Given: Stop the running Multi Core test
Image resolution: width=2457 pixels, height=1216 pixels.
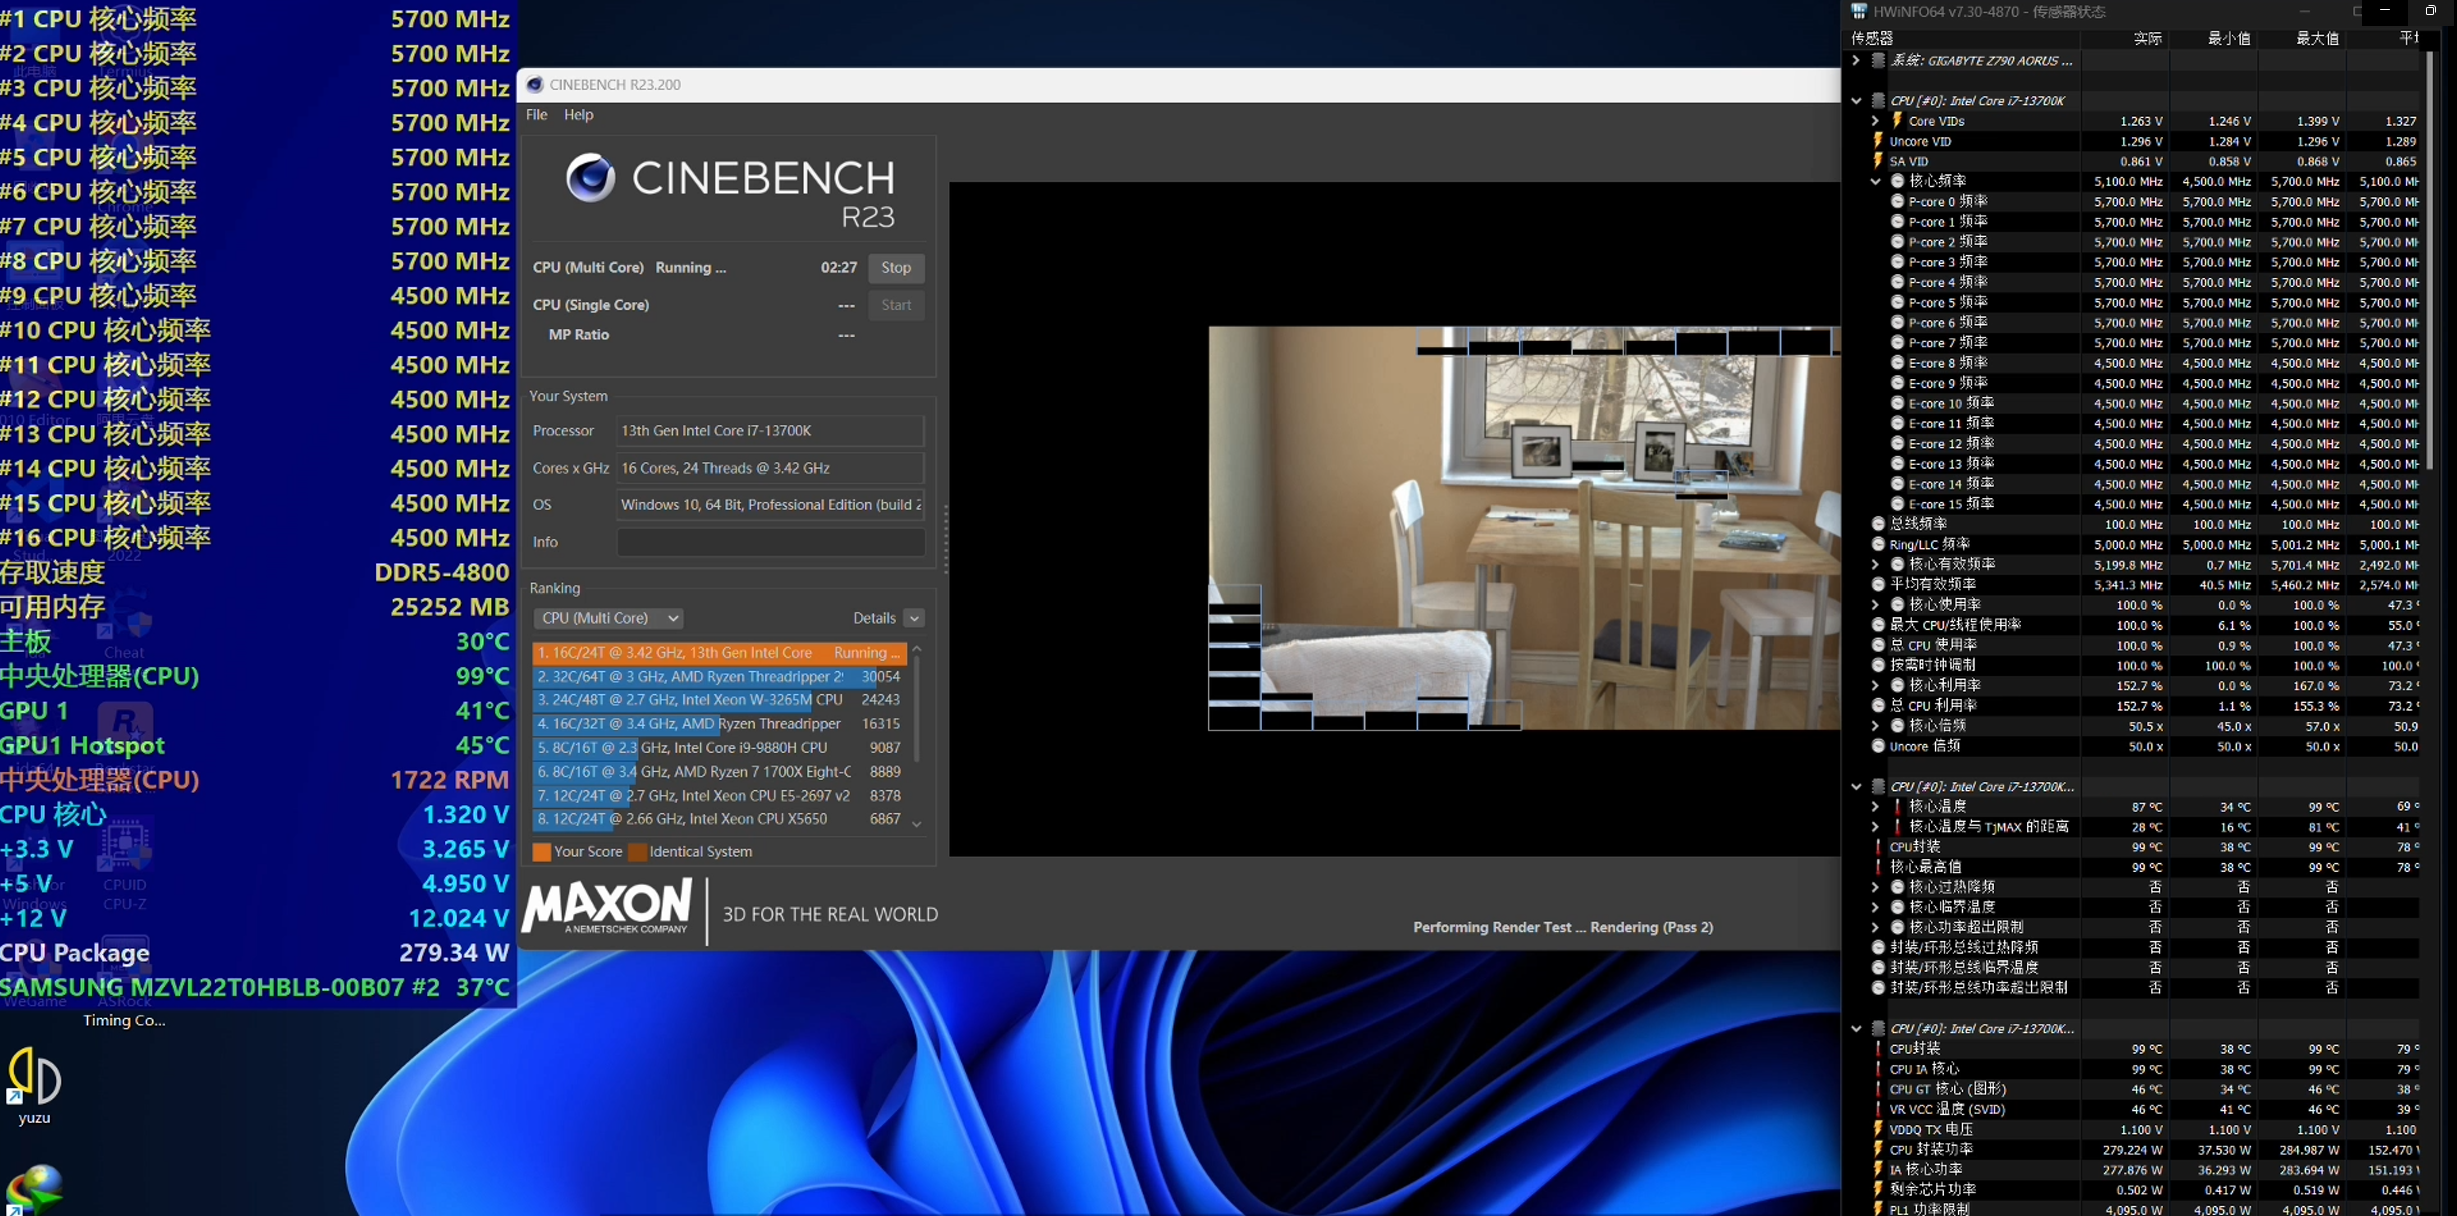Looking at the screenshot, I should tap(896, 268).
